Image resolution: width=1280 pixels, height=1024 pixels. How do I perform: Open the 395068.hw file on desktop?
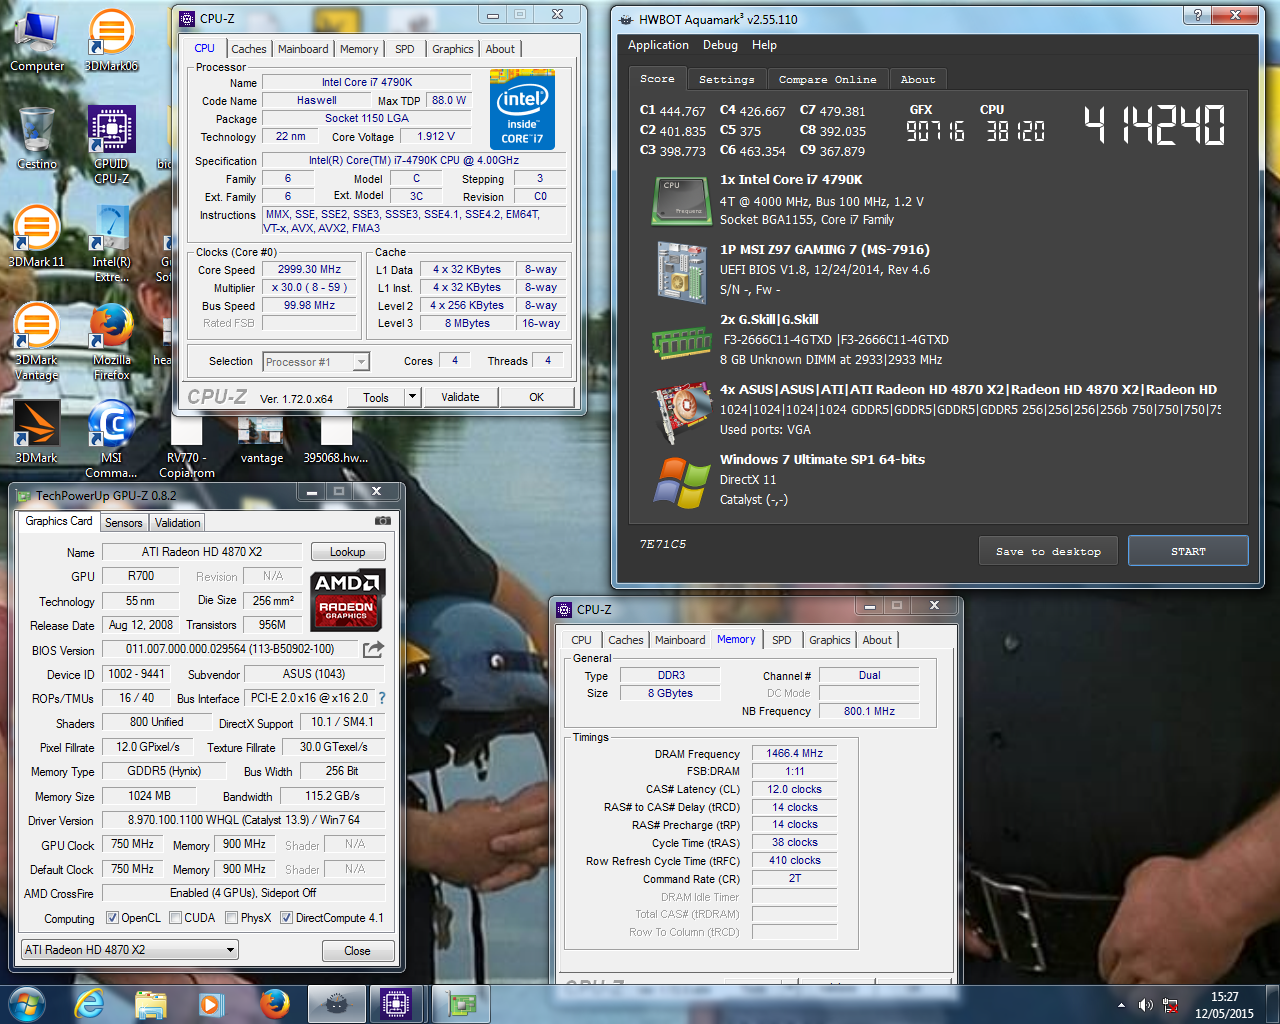[336, 440]
